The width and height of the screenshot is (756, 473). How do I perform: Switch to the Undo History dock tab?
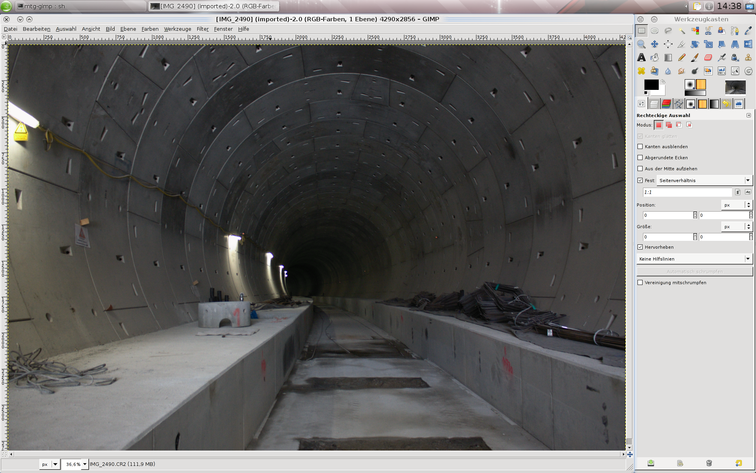click(727, 104)
